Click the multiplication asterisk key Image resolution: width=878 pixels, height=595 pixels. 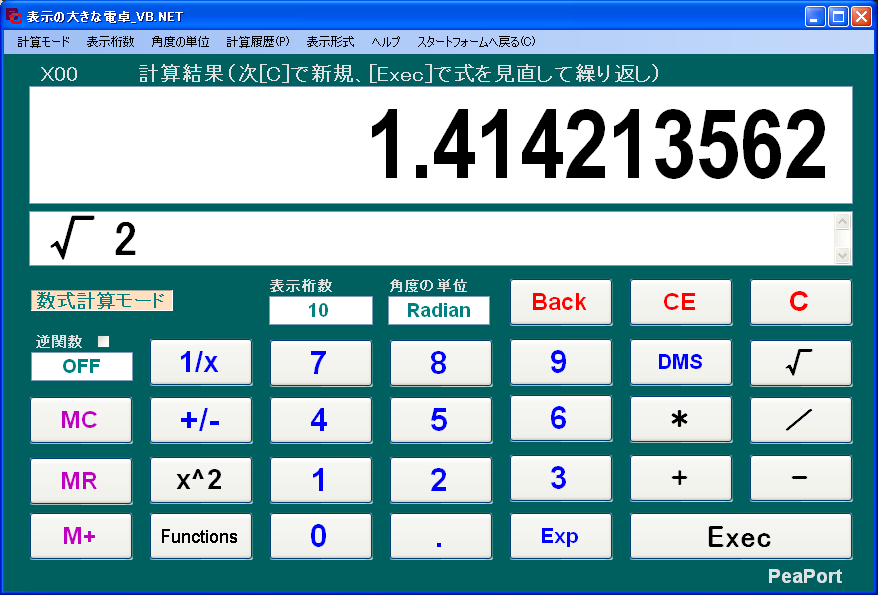click(680, 420)
